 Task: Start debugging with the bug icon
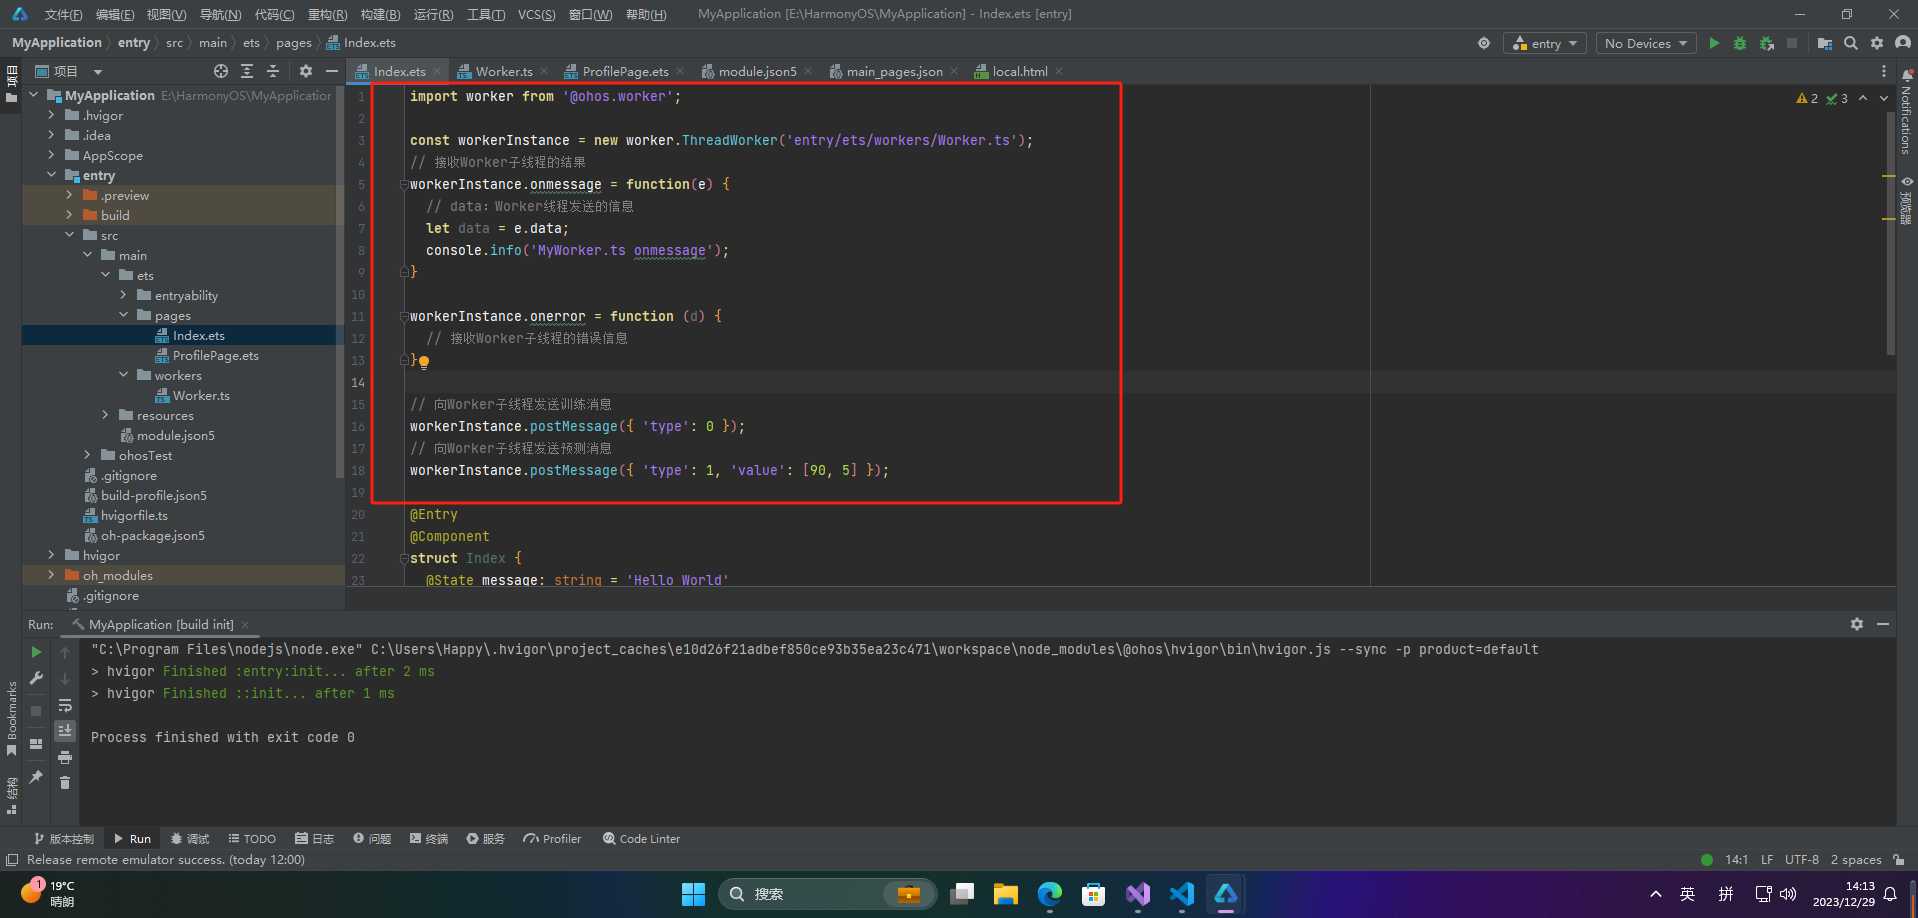pos(1740,43)
